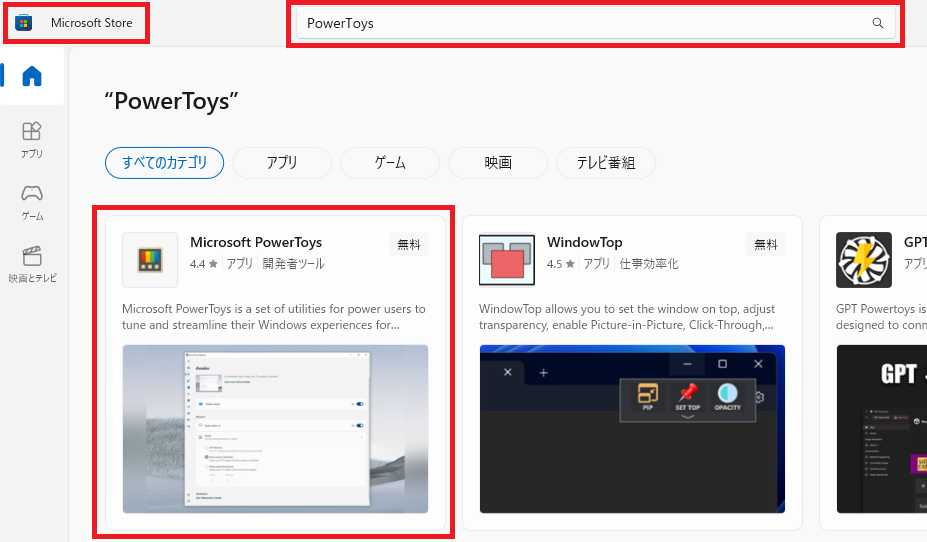This screenshot has height=542, width=927.
Task: Open the WindowTop screenshot thumbnail
Action: click(x=632, y=429)
